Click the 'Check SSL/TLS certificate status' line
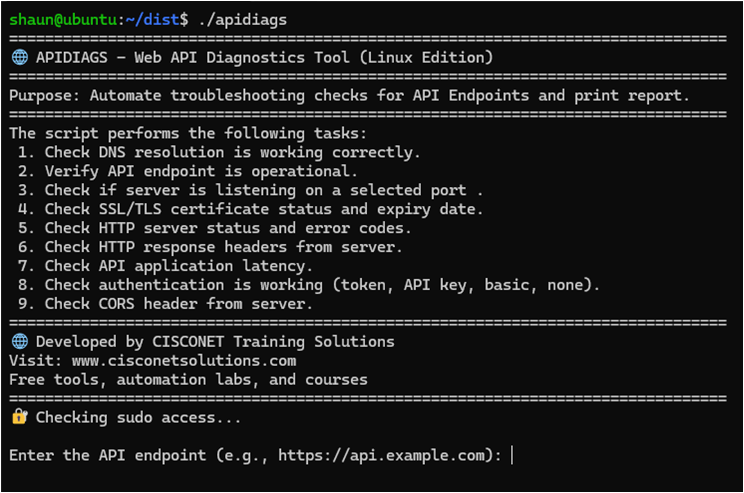 point(264,209)
